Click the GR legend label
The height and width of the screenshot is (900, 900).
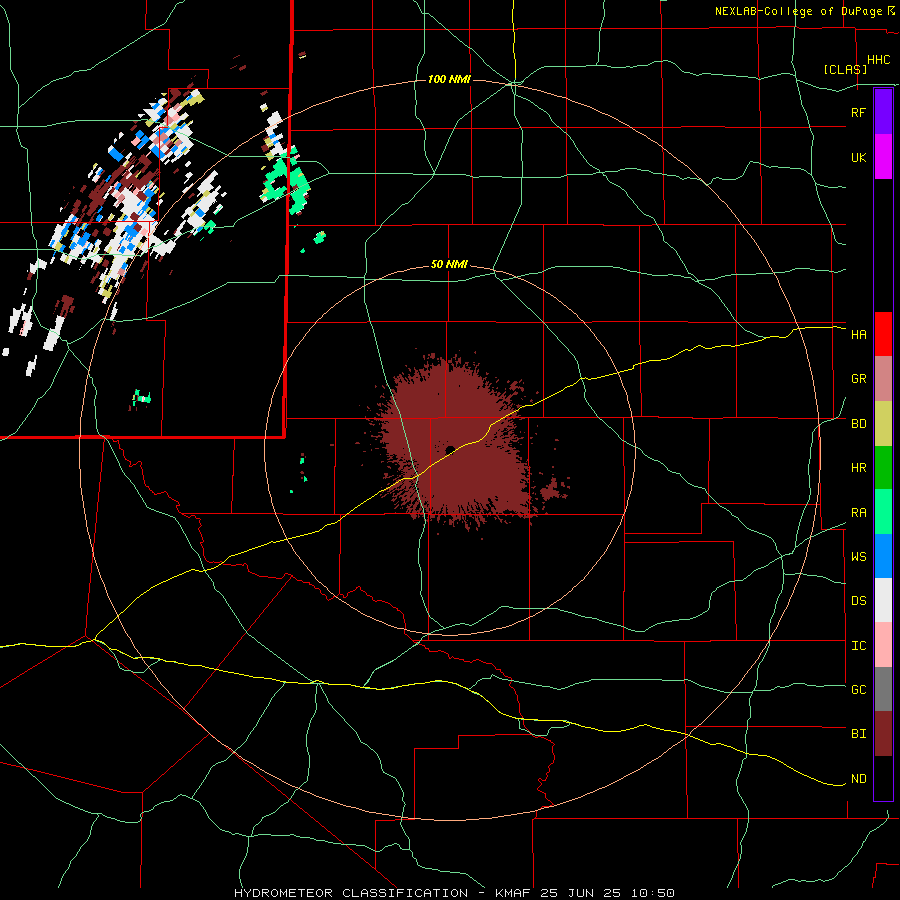click(x=858, y=379)
